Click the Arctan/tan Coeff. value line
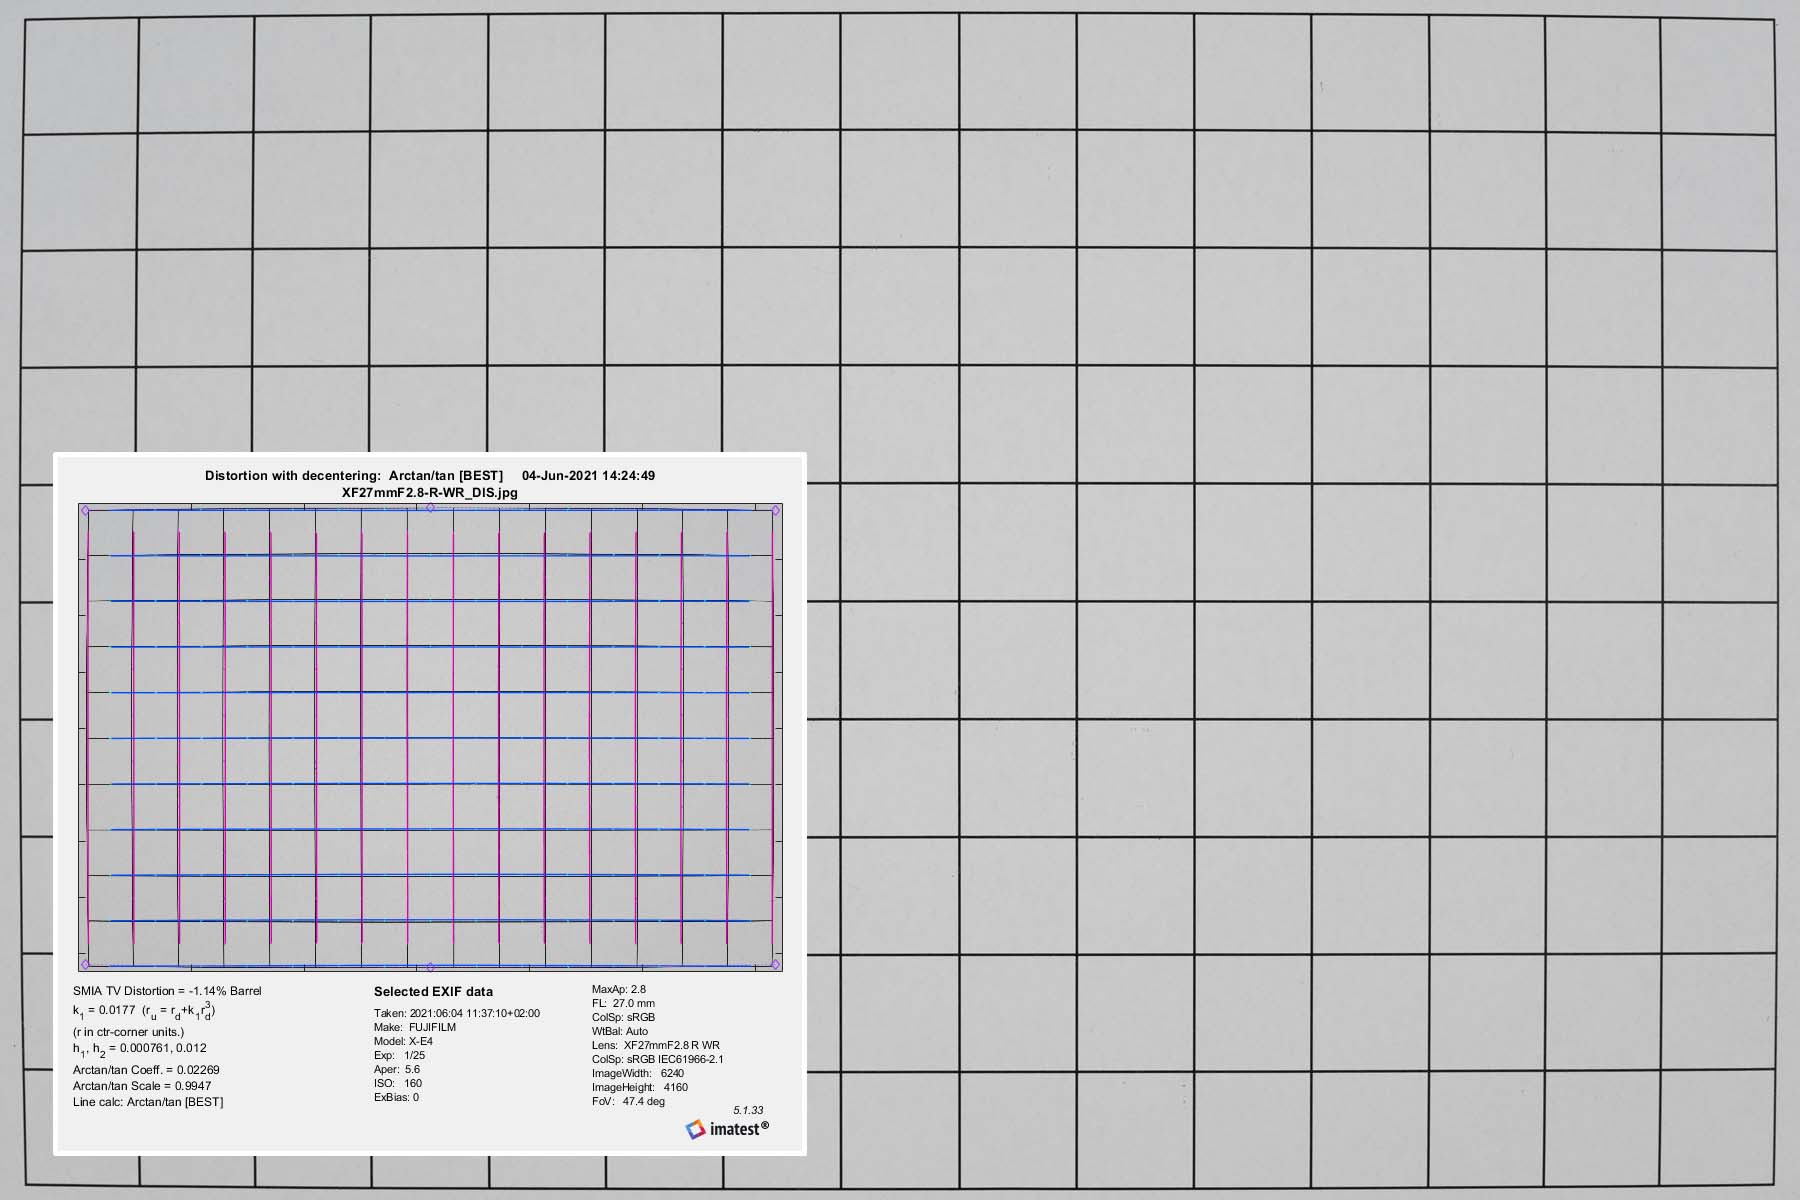 coord(146,1070)
